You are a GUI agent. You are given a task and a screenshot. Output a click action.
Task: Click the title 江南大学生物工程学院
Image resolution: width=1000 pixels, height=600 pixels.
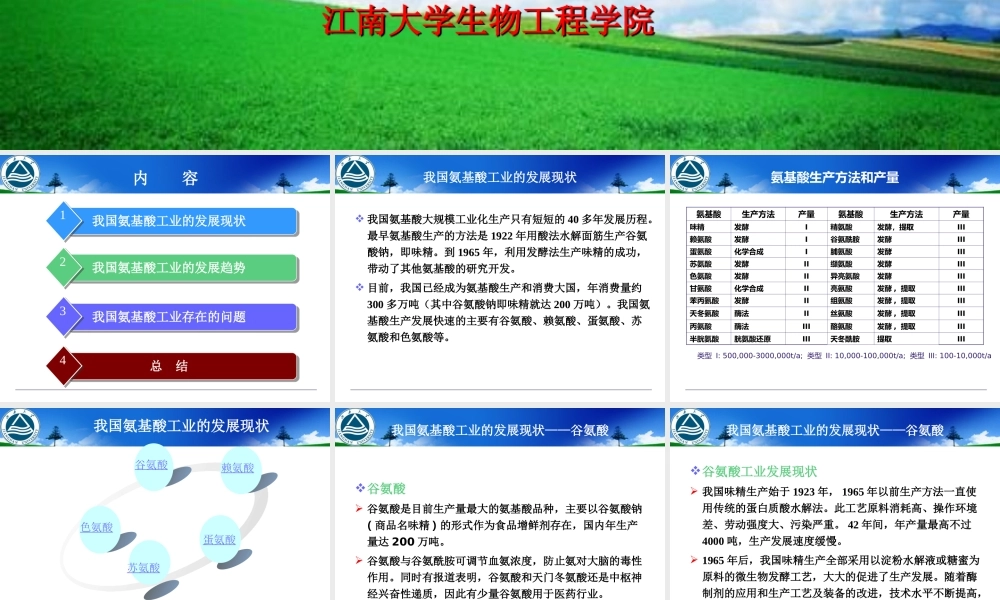[488, 20]
